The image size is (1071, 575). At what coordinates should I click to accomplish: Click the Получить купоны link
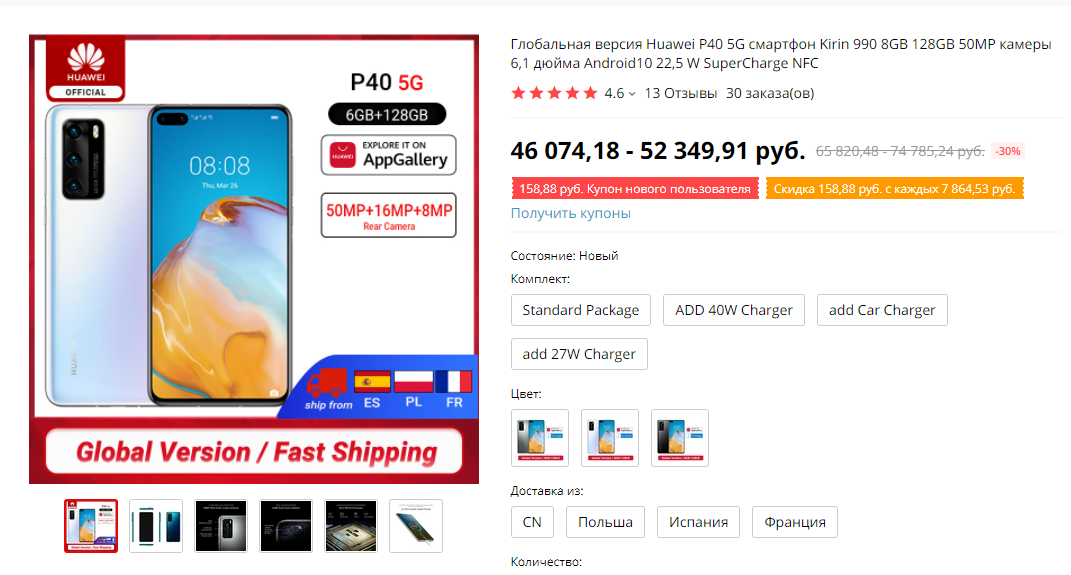pos(570,213)
